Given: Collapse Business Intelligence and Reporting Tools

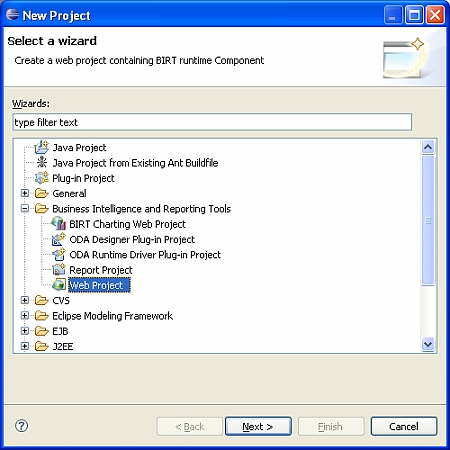Looking at the screenshot, I should 25,208.
